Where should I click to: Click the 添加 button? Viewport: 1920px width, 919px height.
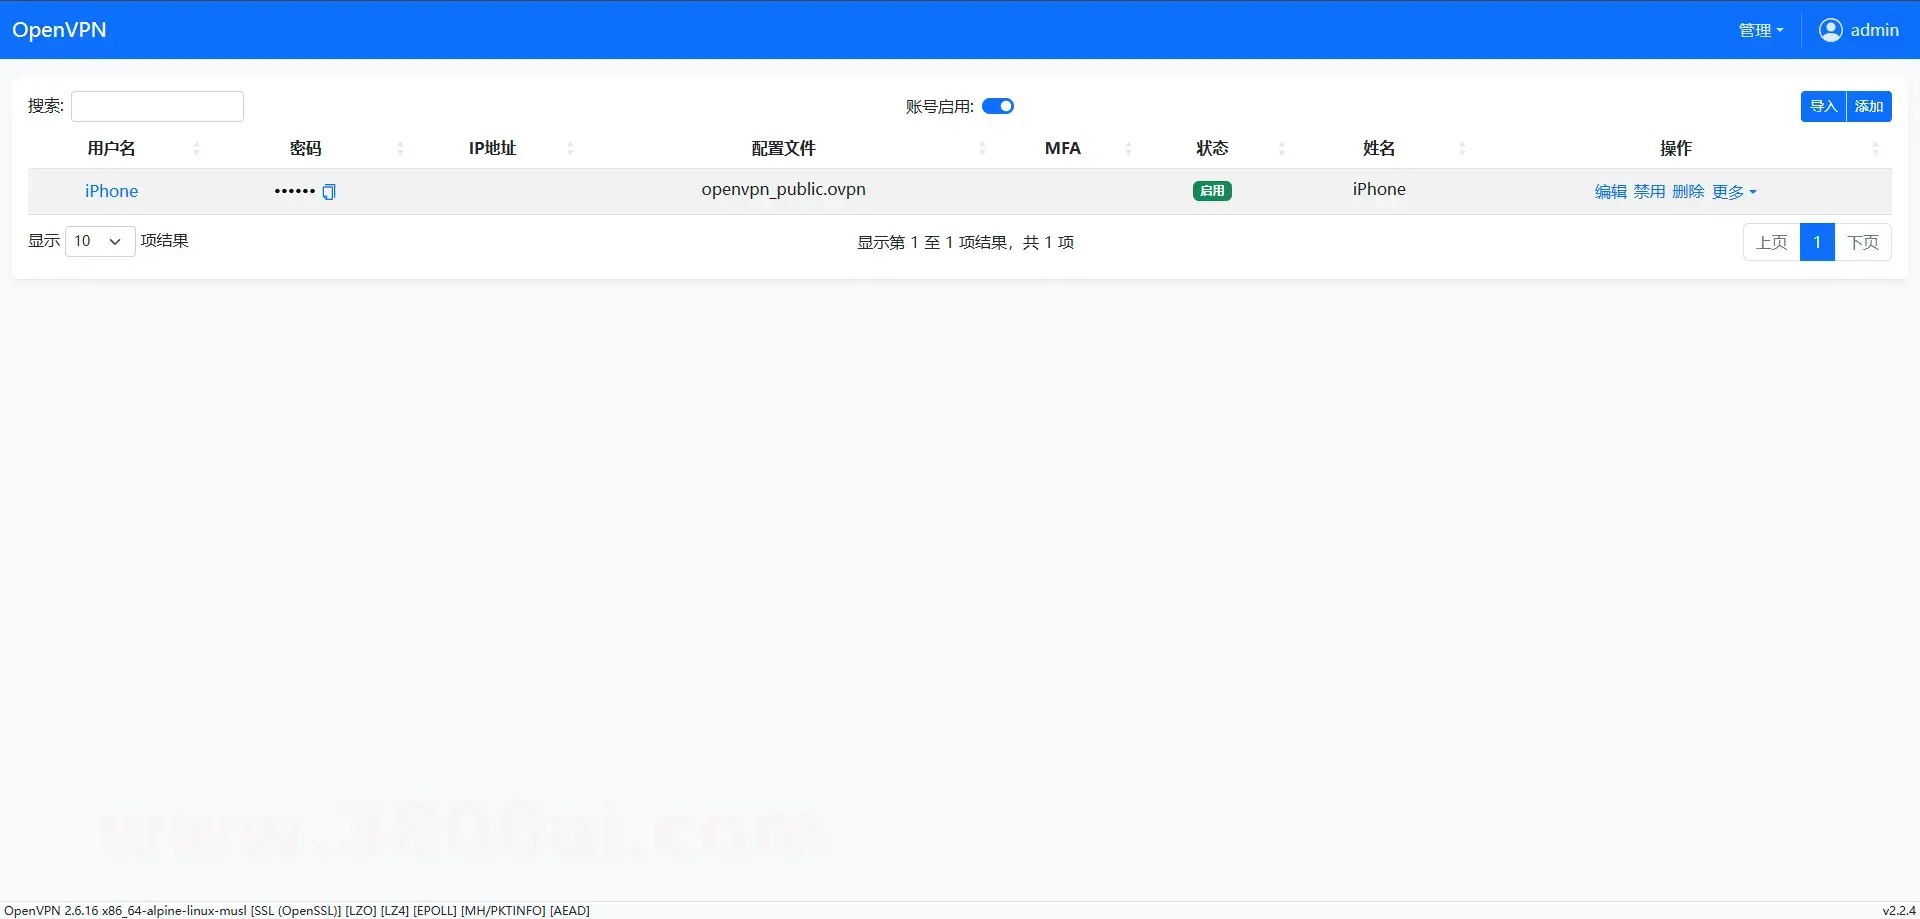(1868, 107)
